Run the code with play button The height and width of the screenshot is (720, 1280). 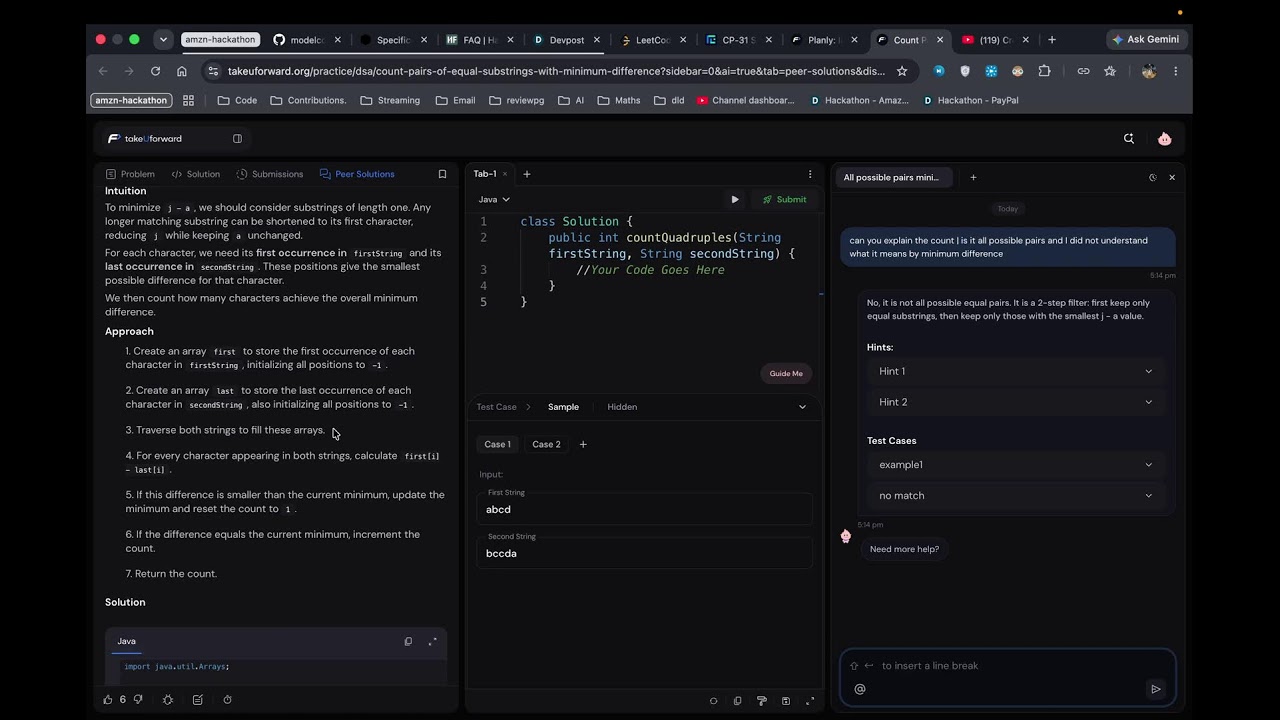pos(735,199)
